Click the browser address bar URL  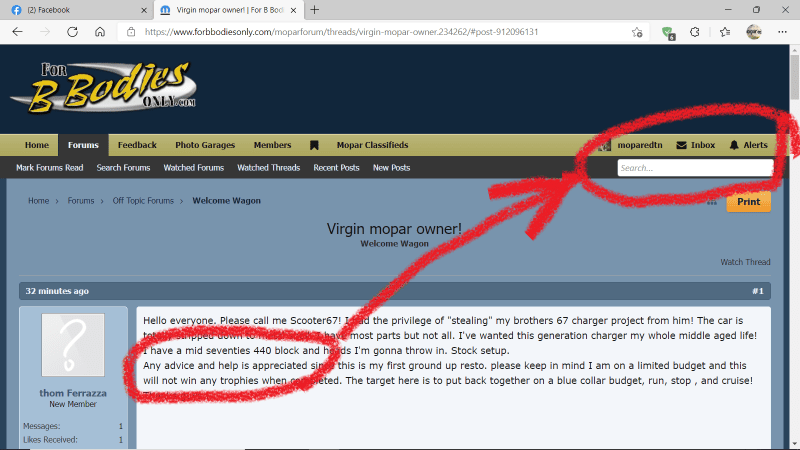[x=341, y=32]
